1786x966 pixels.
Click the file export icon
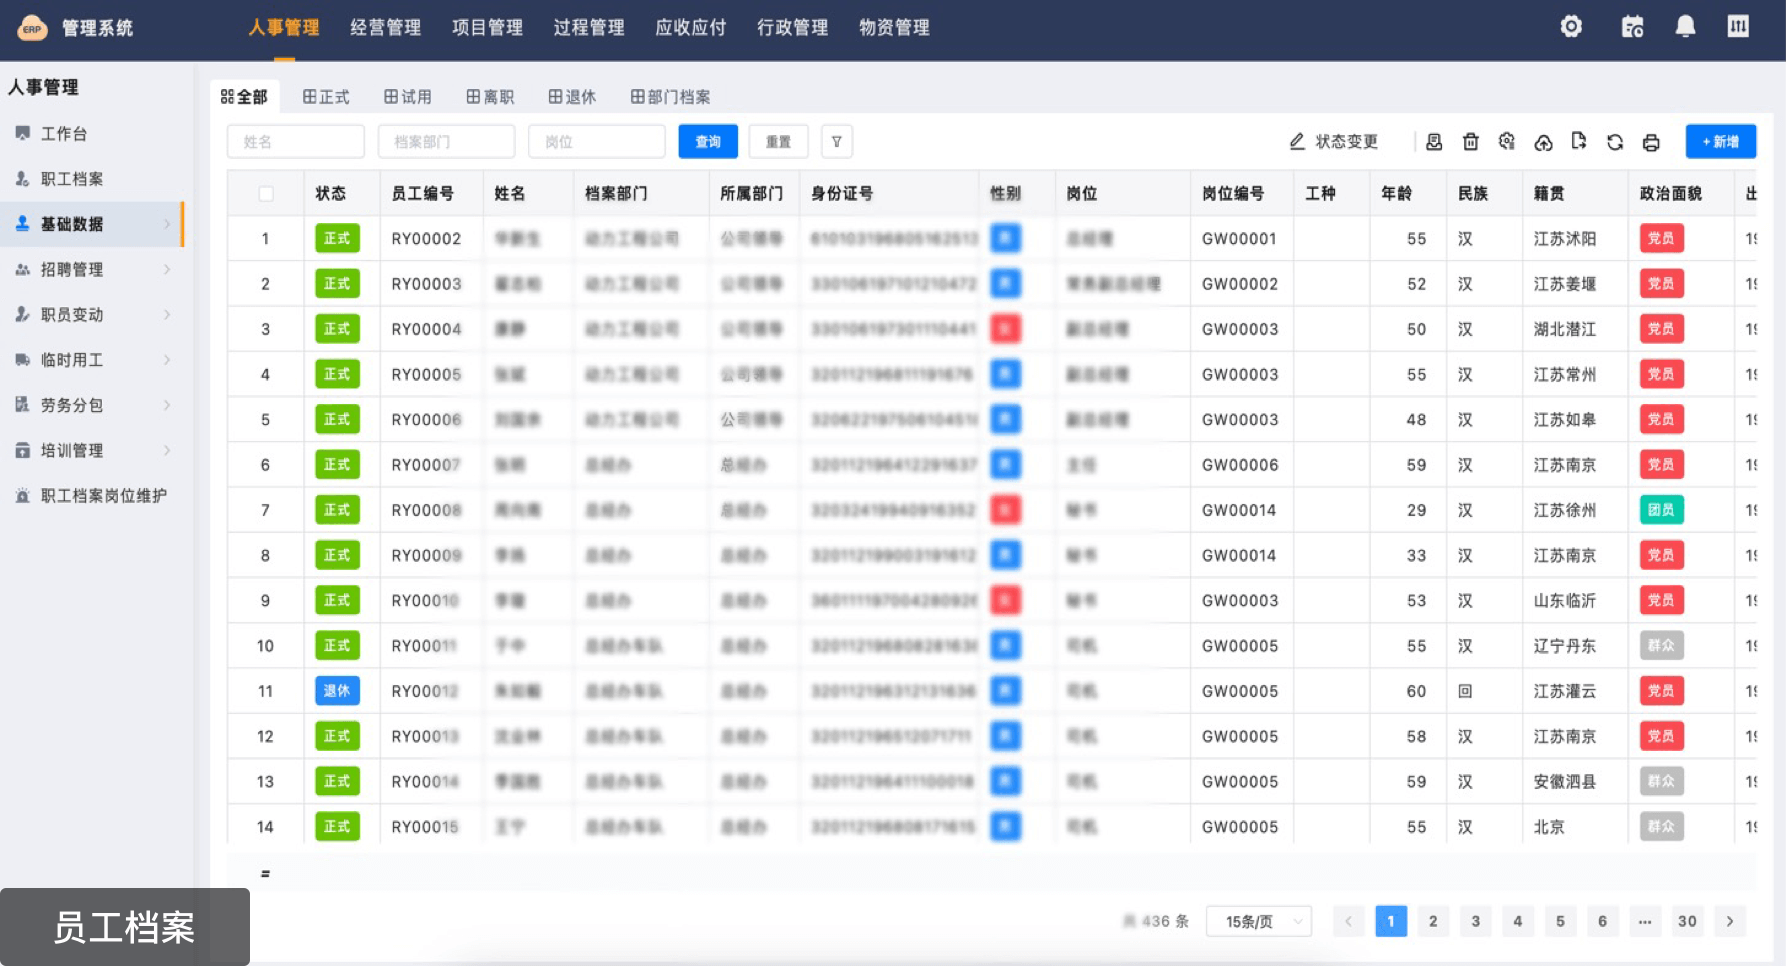click(x=1579, y=141)
